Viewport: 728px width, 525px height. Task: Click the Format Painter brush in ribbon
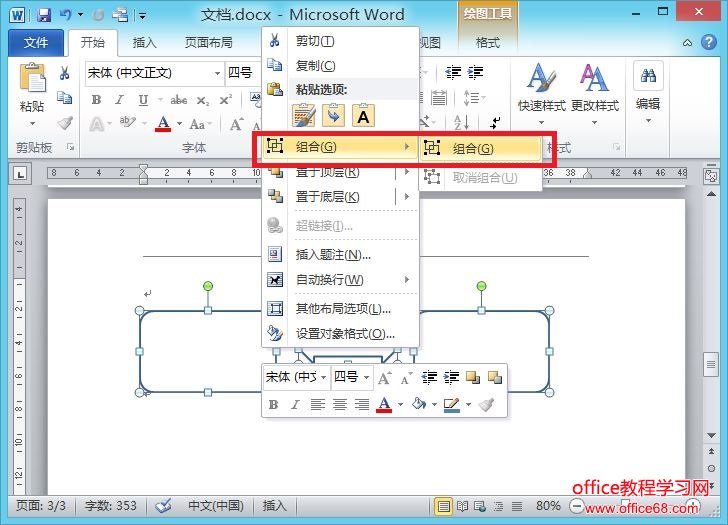pos(65,123)
